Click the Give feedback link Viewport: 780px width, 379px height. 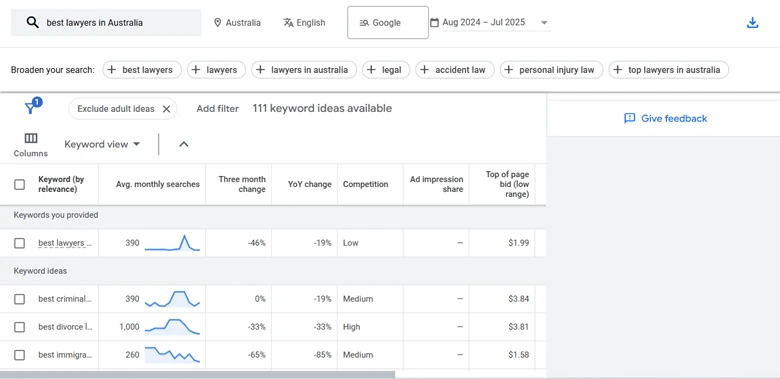[665, 118]
